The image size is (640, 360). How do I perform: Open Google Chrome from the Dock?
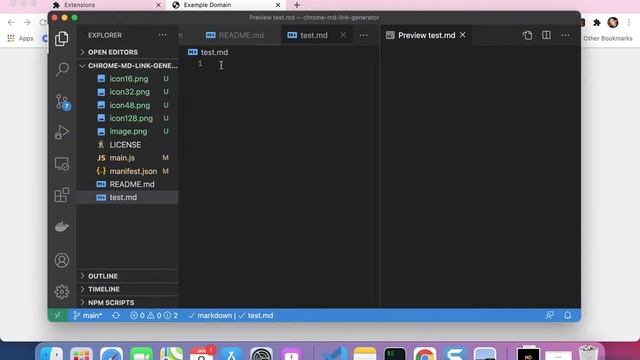pyautogui.click(x=425, y=354)
